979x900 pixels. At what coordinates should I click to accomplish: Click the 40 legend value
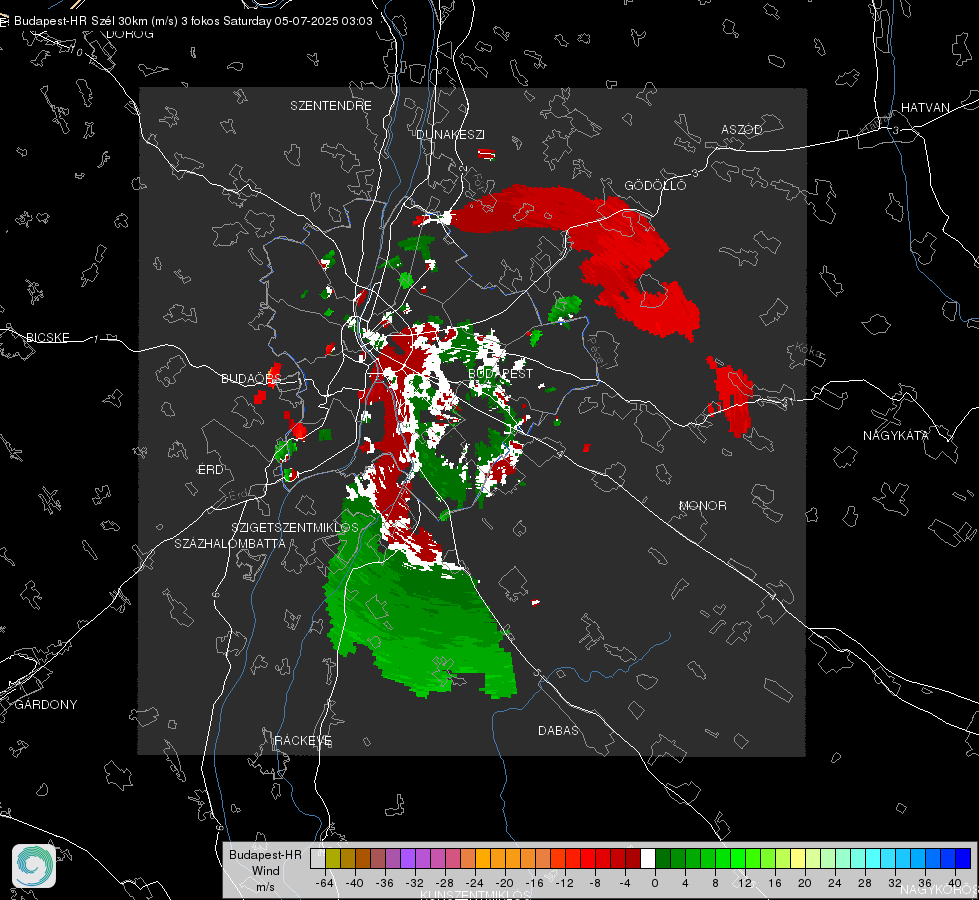955,883
